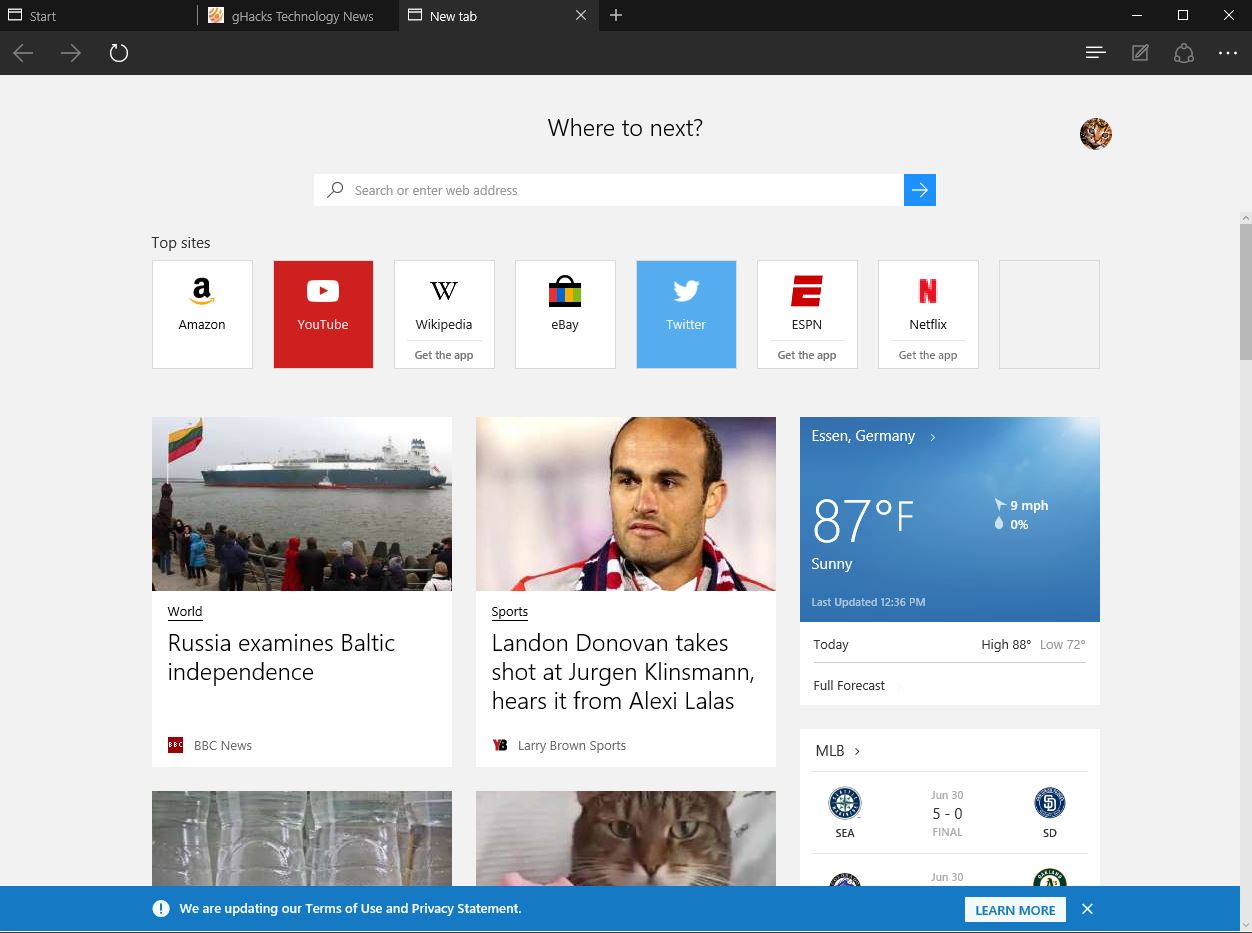Viewport: 1252px width, 933px height.
Task: Make a Web Note with the pen icon
Action: click(1140, 53)
